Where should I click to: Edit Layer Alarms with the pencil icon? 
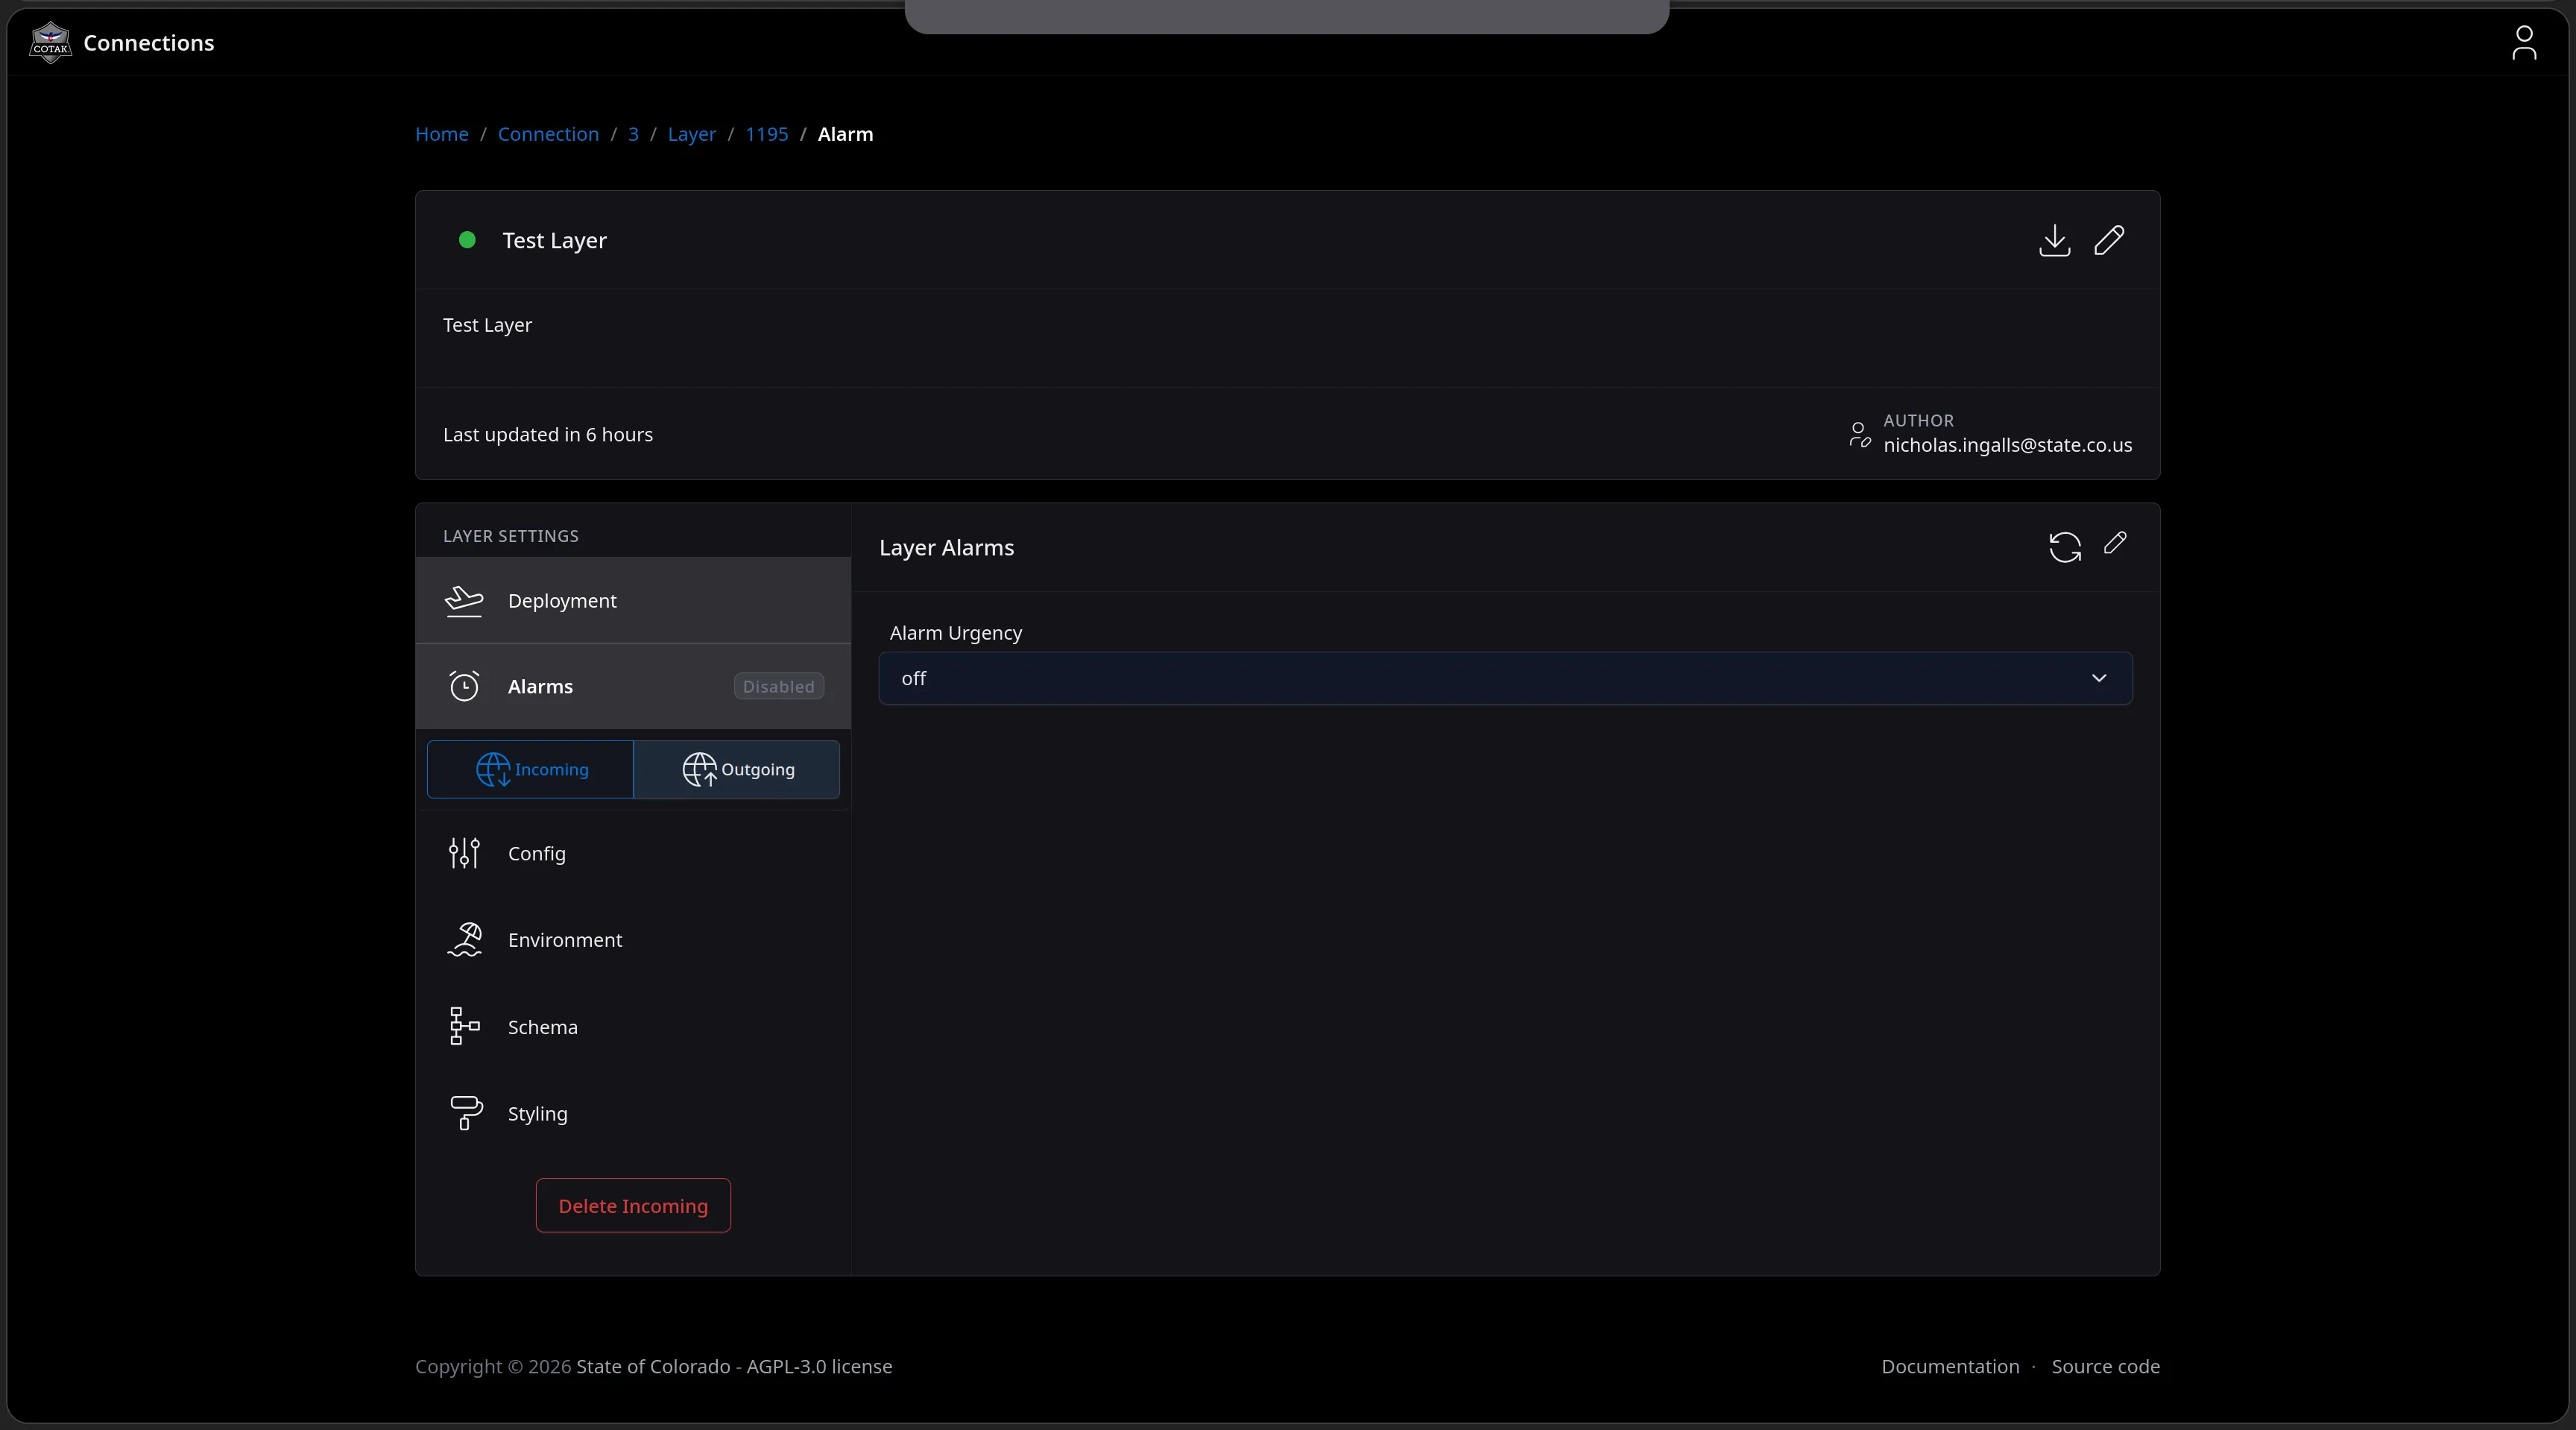(2115, 543)
